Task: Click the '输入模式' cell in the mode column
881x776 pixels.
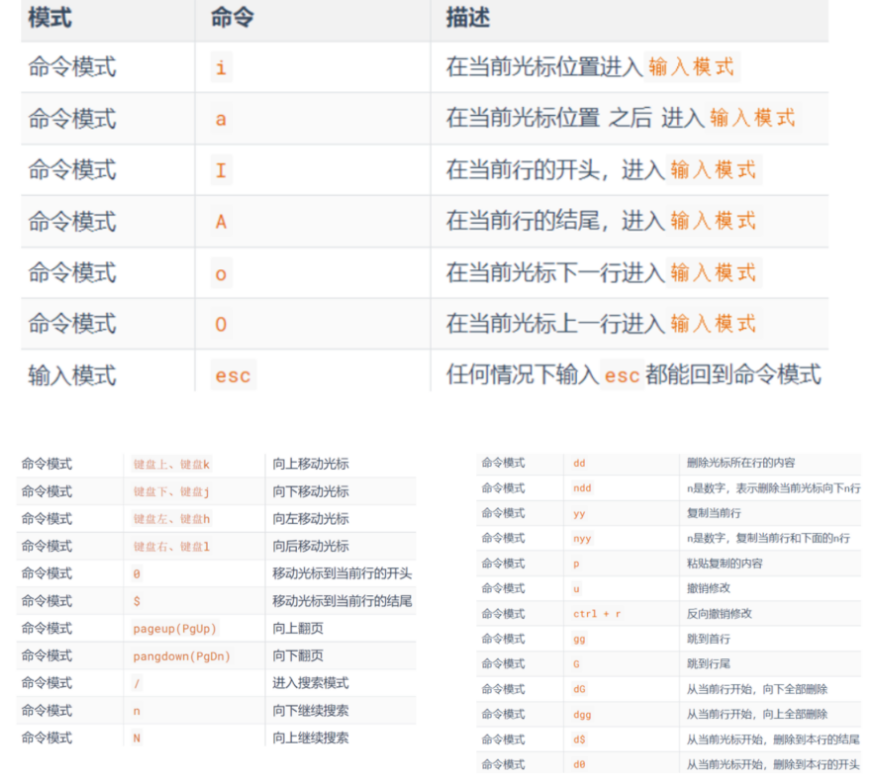Action: [72, 375]
